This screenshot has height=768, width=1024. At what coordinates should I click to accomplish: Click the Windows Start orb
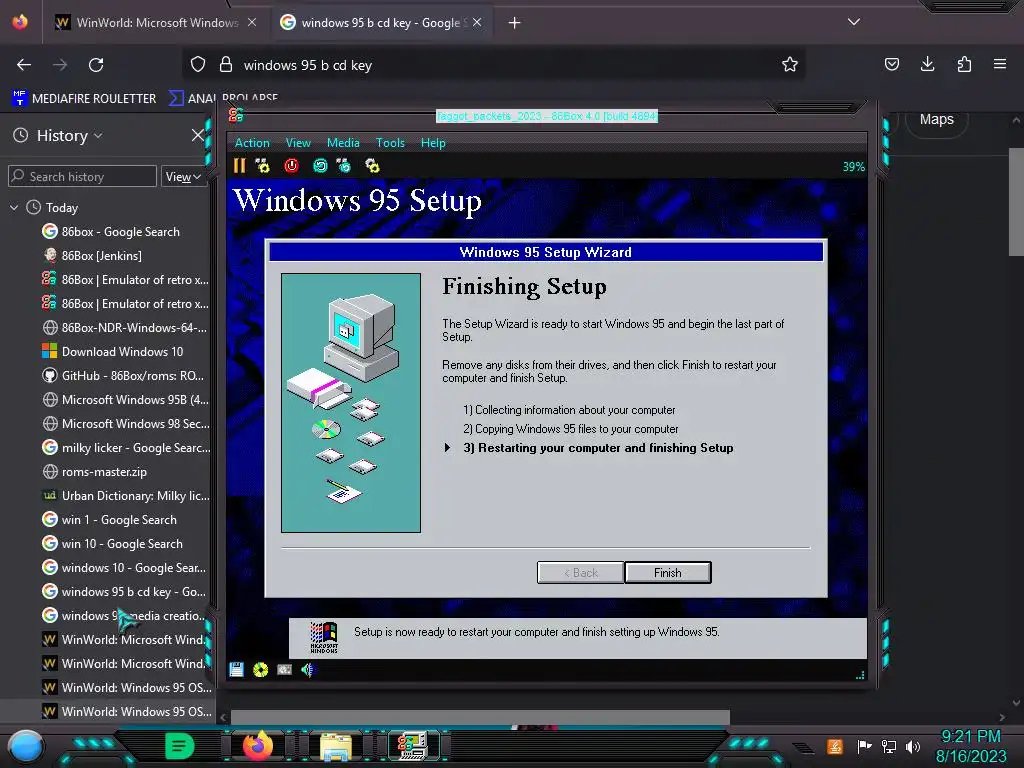coord(26,746)
